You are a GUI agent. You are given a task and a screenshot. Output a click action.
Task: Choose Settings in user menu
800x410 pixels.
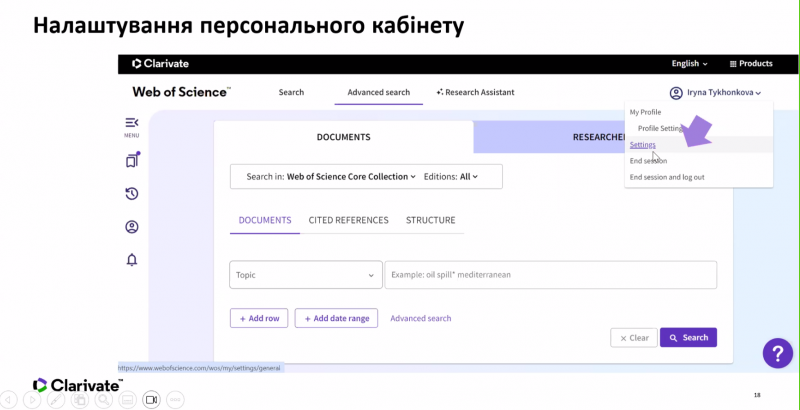coord(643,145)
